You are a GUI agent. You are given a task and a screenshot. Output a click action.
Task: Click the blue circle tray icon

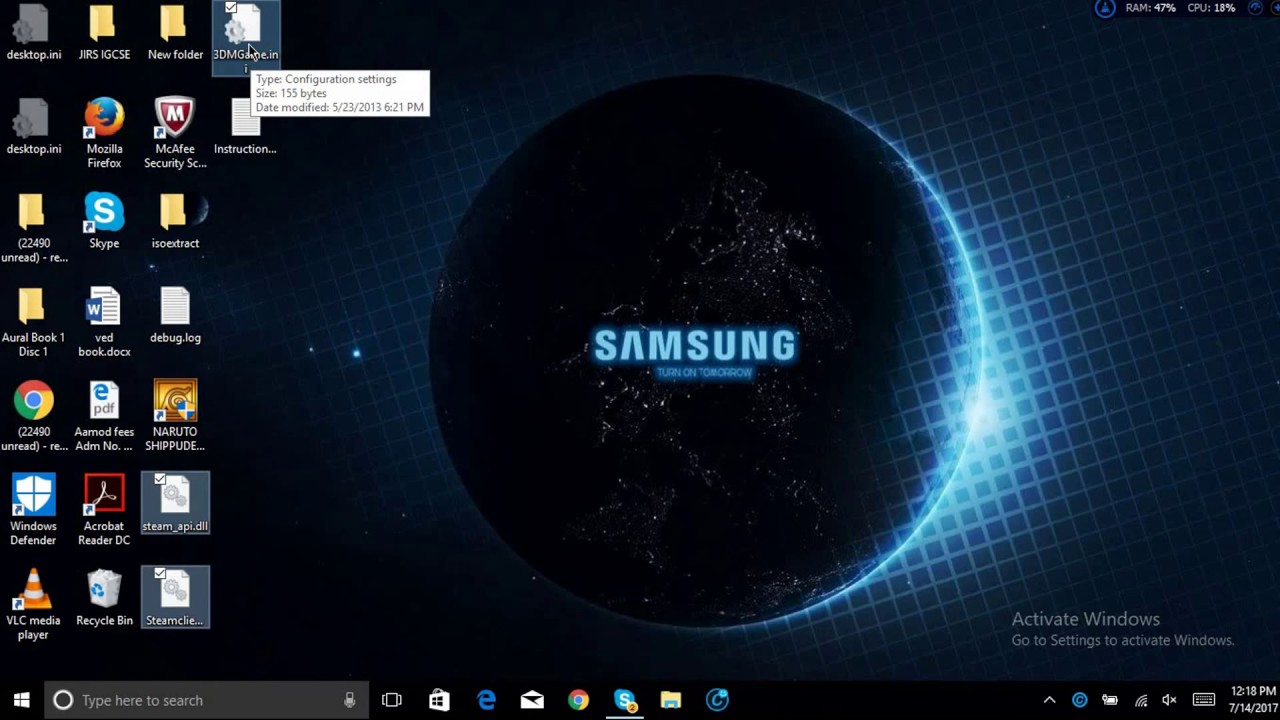click(1079, 700)
